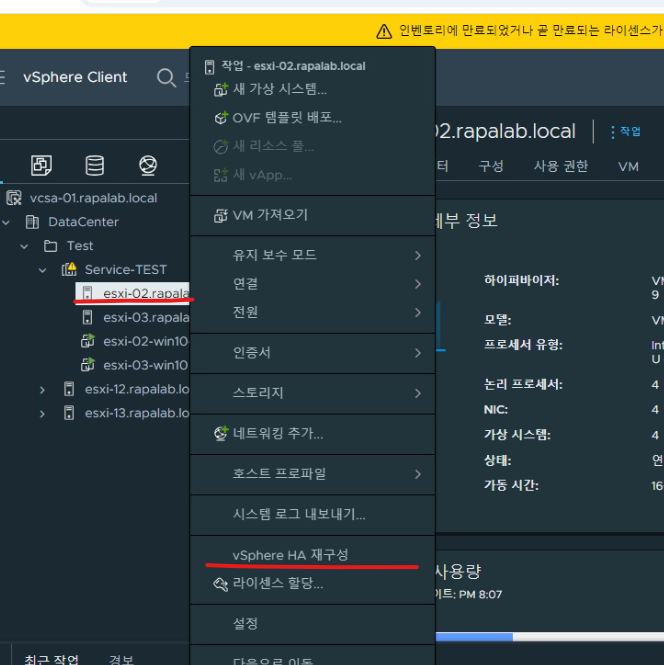Select 설정 menu entry
This screenshot has height=665, width=664.
click(x=313, y=624)
